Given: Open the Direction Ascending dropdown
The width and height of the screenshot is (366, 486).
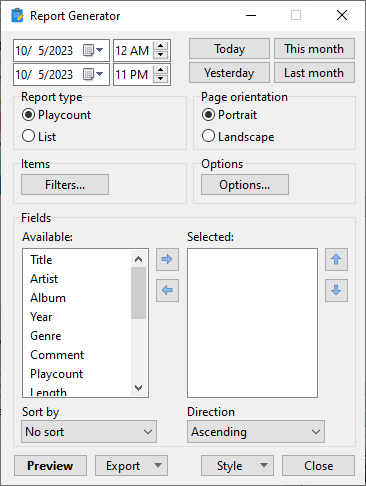Looking at the screenshot, I should pyautogui.click(x=256, y=432).
